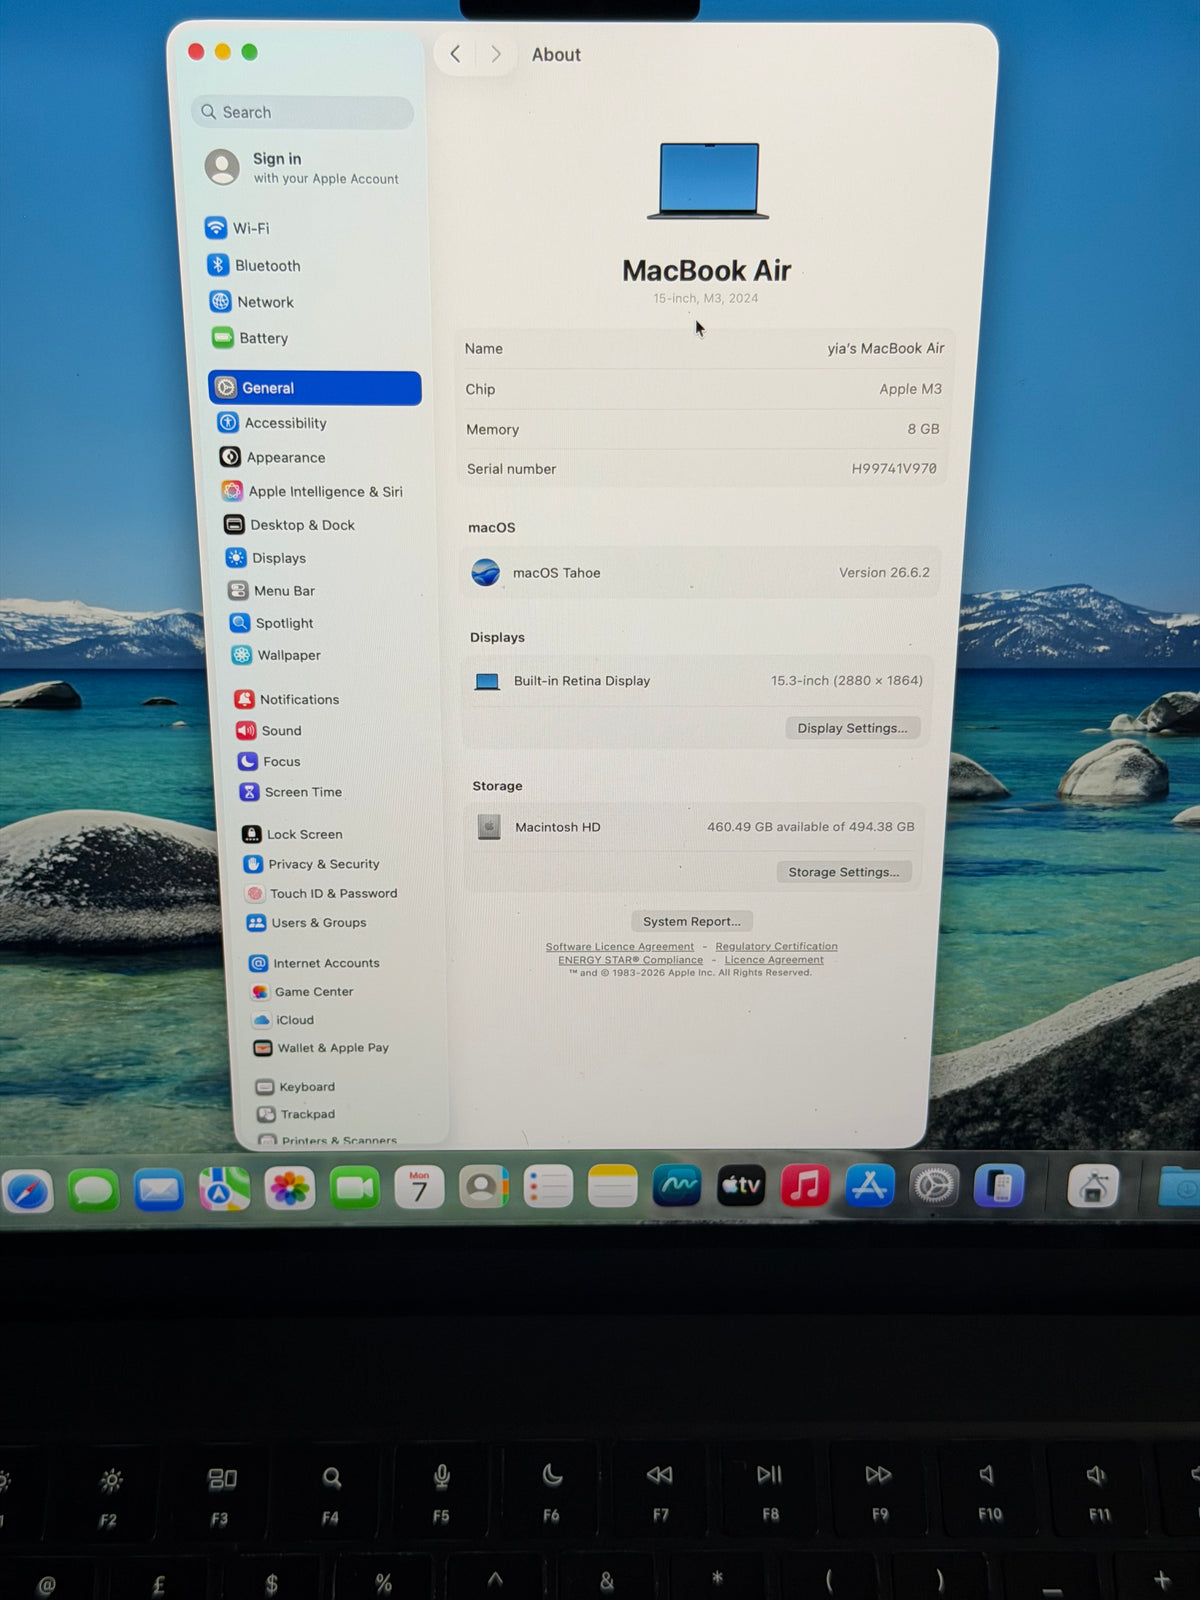Click the macOS Tahoe row
This screenshot has height=1600, width=1200.
[700, 573]
